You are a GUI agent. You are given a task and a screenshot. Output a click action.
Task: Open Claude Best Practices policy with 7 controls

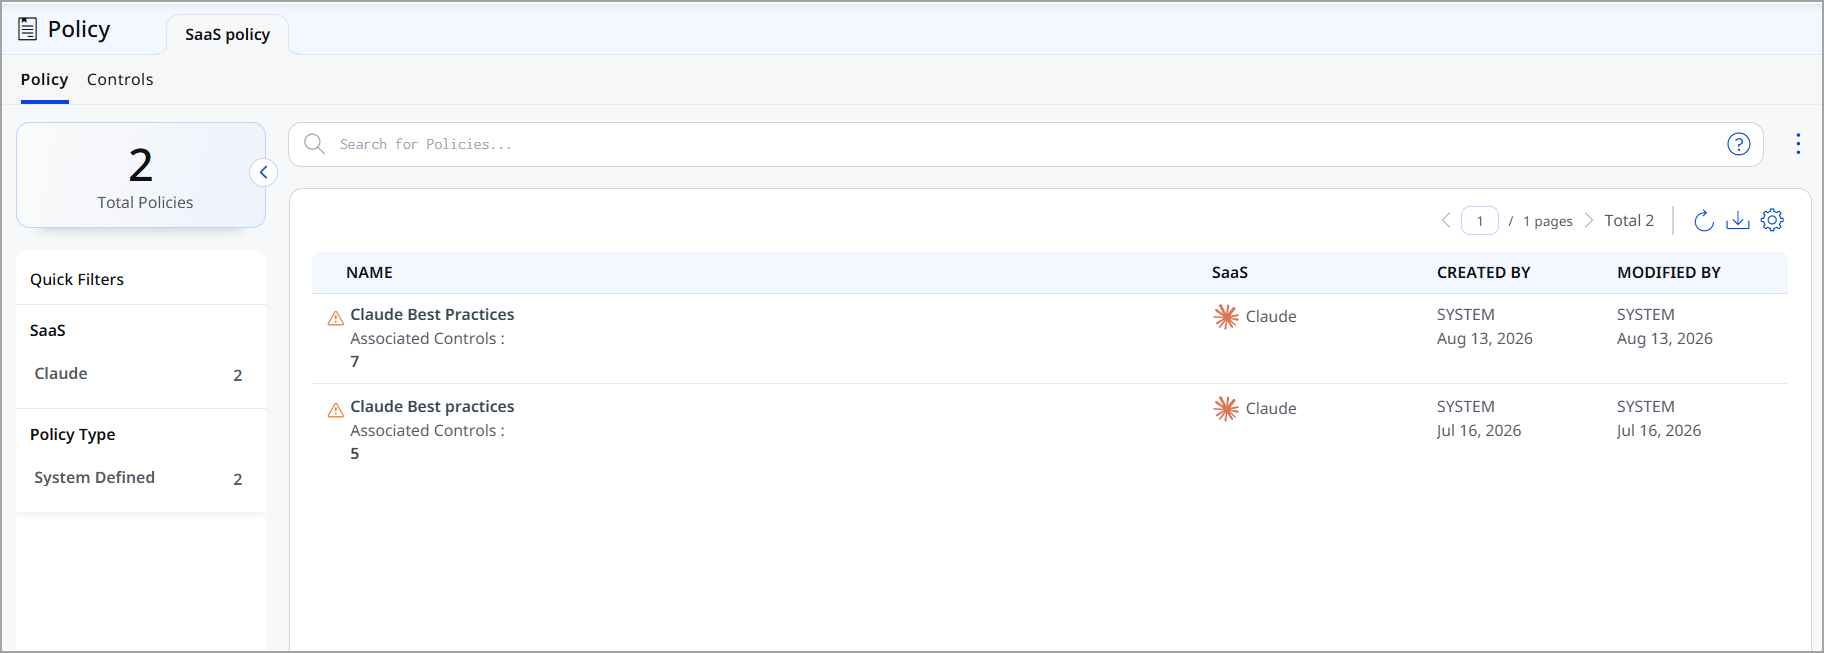click(432, 314)
